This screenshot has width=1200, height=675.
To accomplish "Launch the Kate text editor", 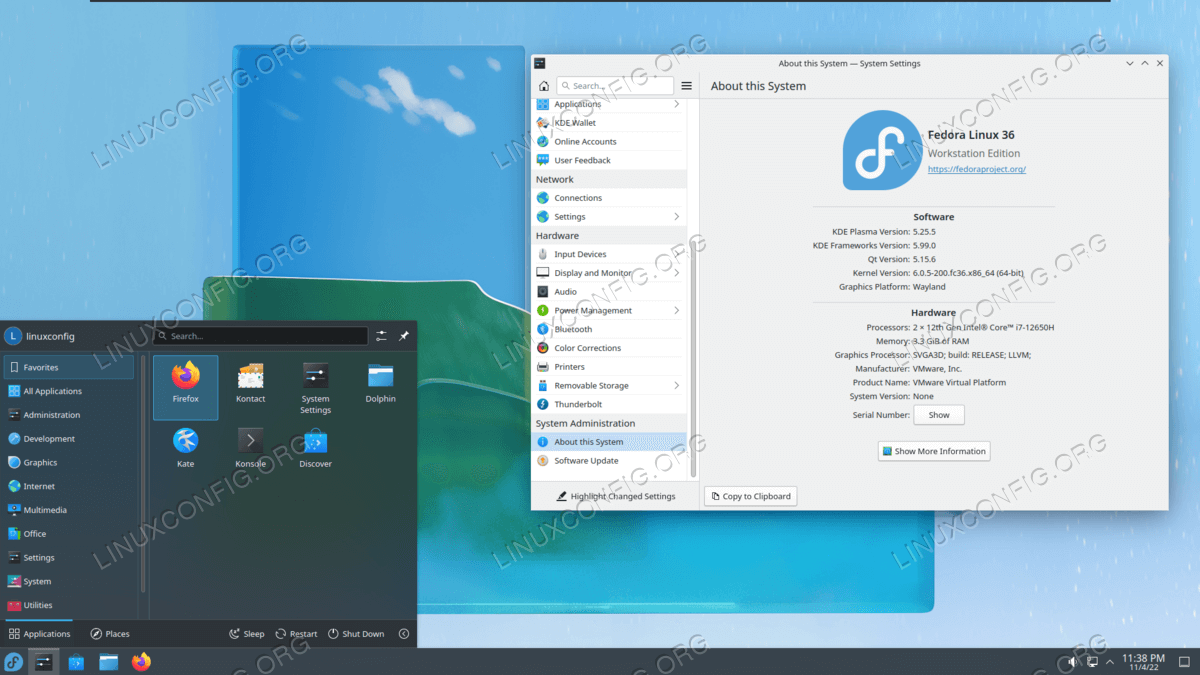I will [x=185, y=449].
